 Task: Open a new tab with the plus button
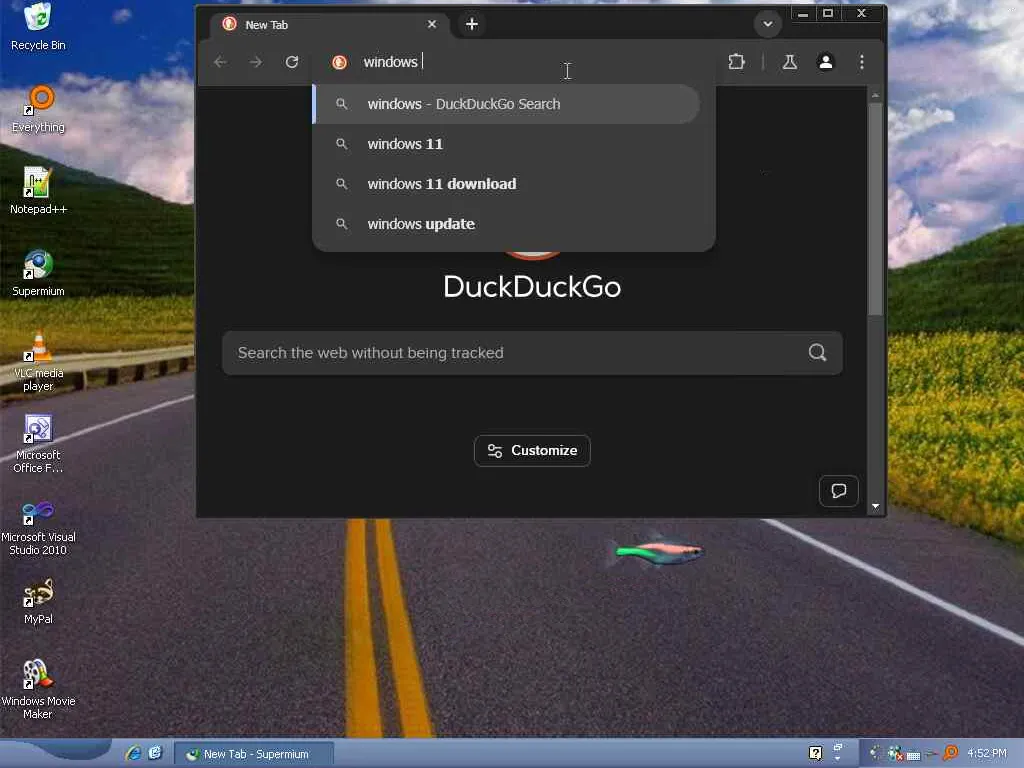coord(472,24)
